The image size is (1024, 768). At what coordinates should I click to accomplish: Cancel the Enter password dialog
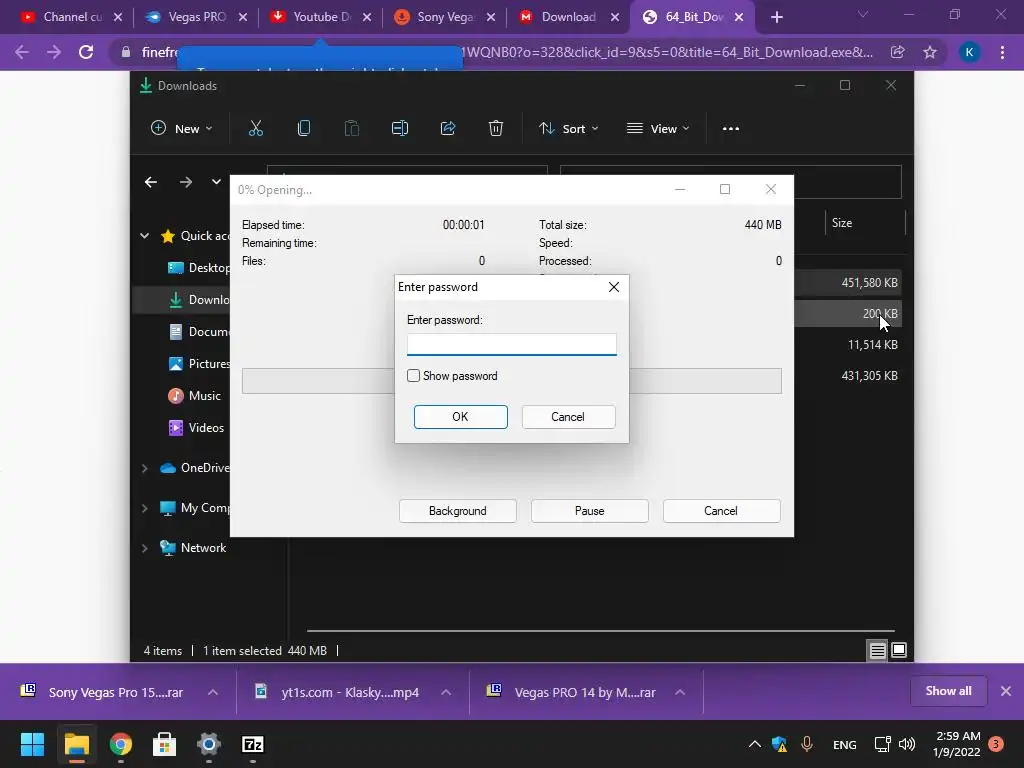click(568, 417)
